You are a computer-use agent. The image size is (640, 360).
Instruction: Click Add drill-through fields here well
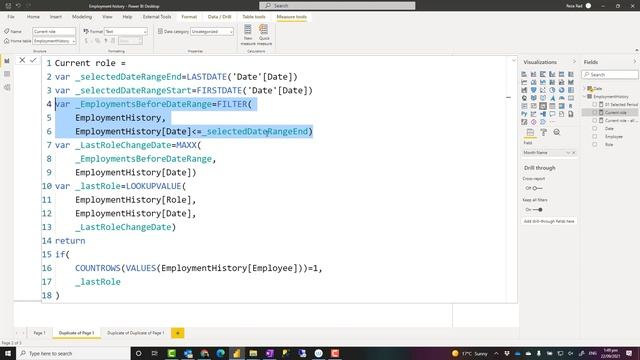[549, 221]
